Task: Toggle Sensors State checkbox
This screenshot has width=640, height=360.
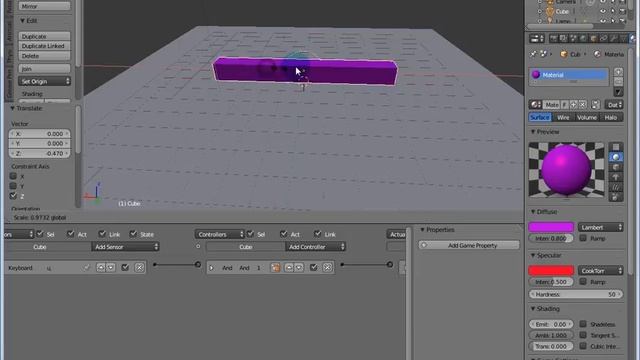Action: (133, 234)
